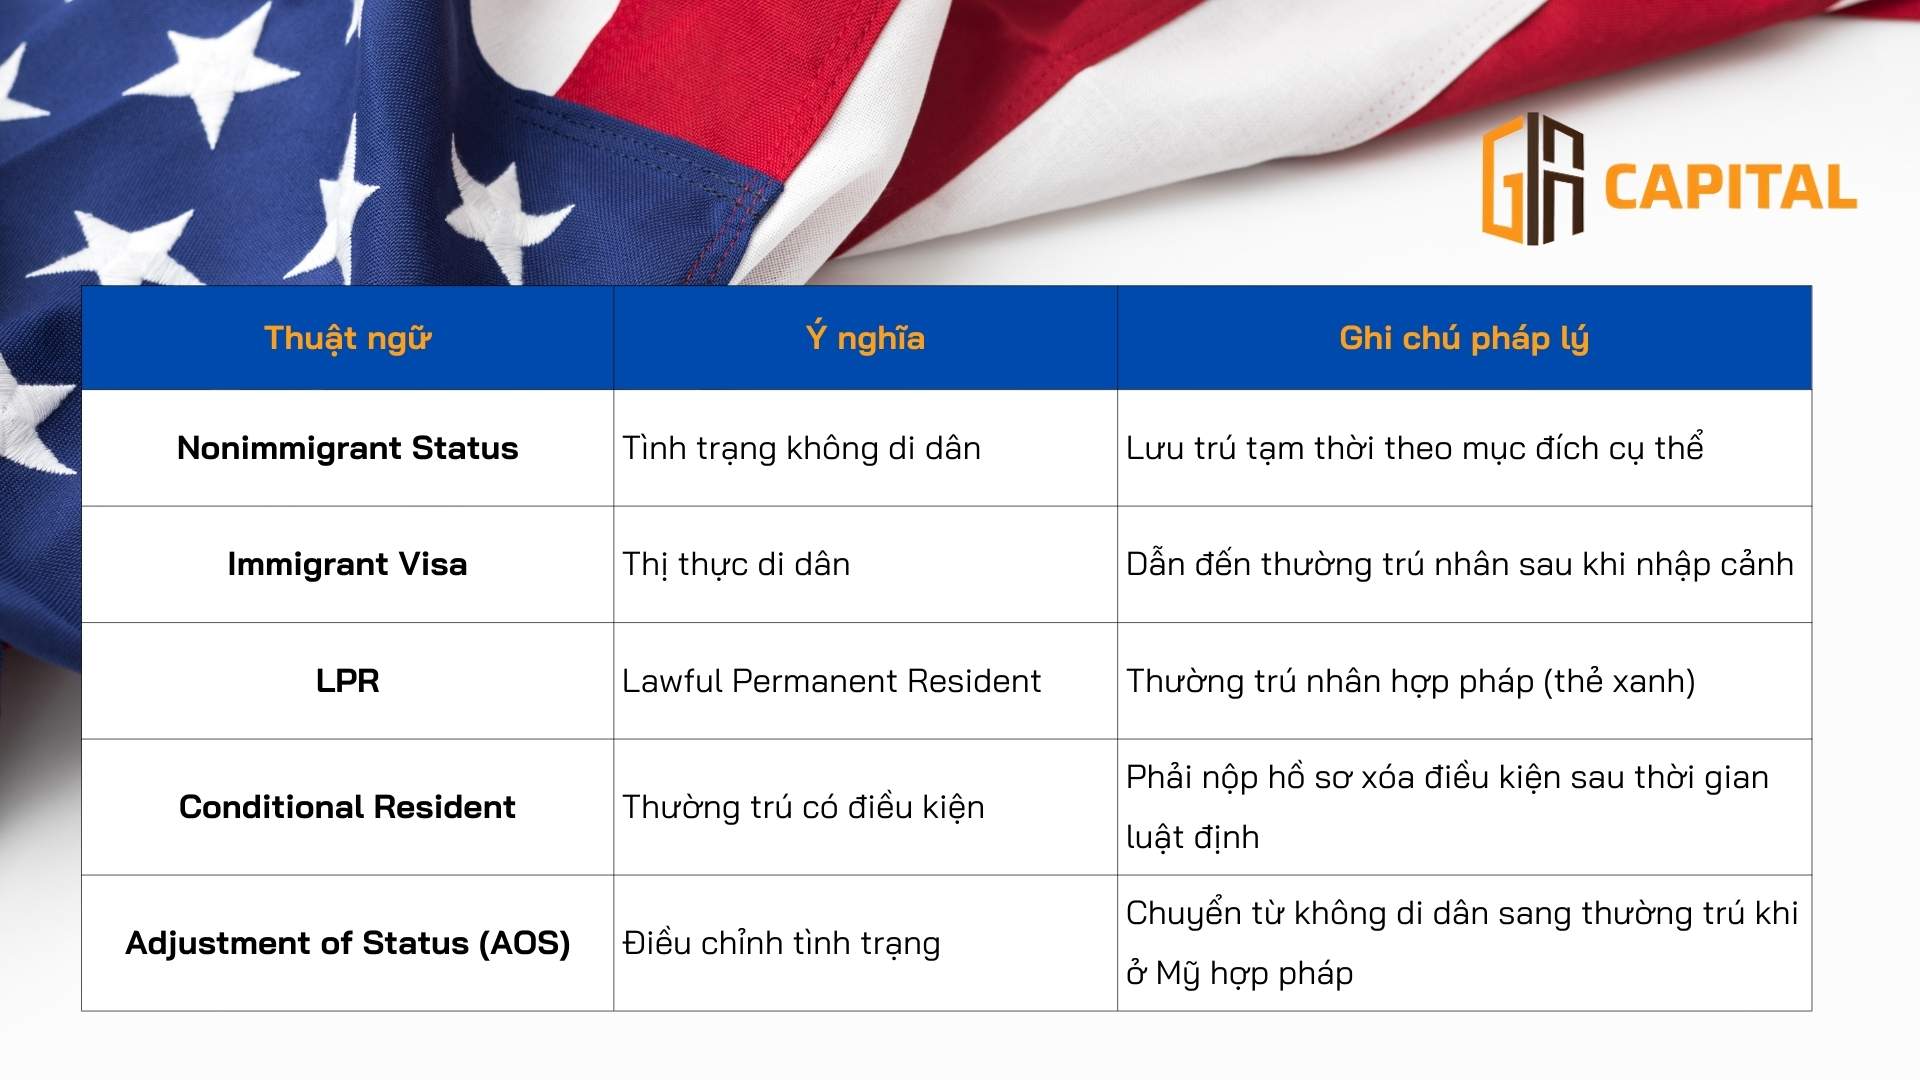Click the Thường trú nhân hợp pháp note

click(x=1410, y=681)
